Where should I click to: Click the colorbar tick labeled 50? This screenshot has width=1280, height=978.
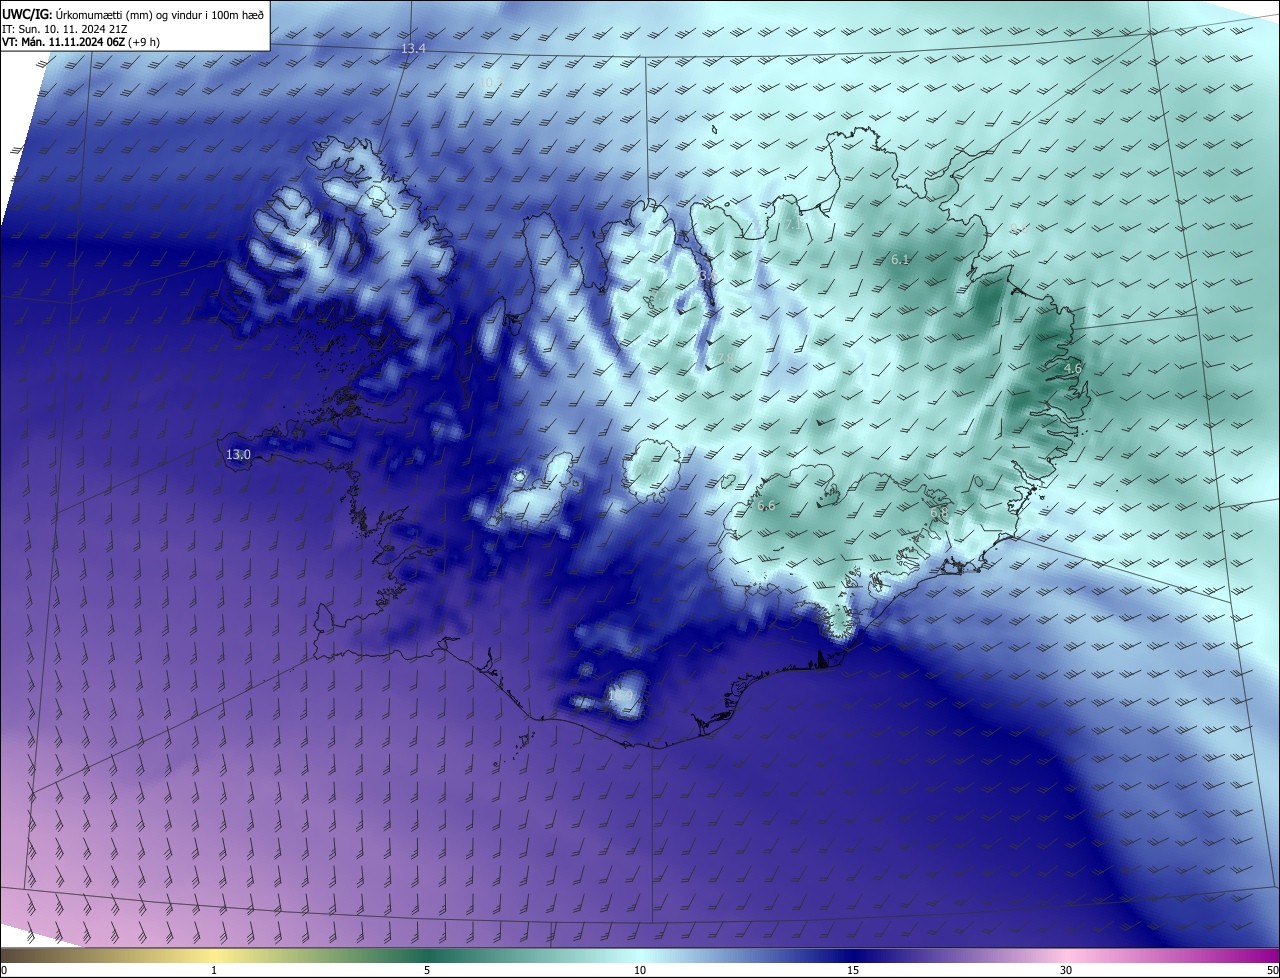1272,970
